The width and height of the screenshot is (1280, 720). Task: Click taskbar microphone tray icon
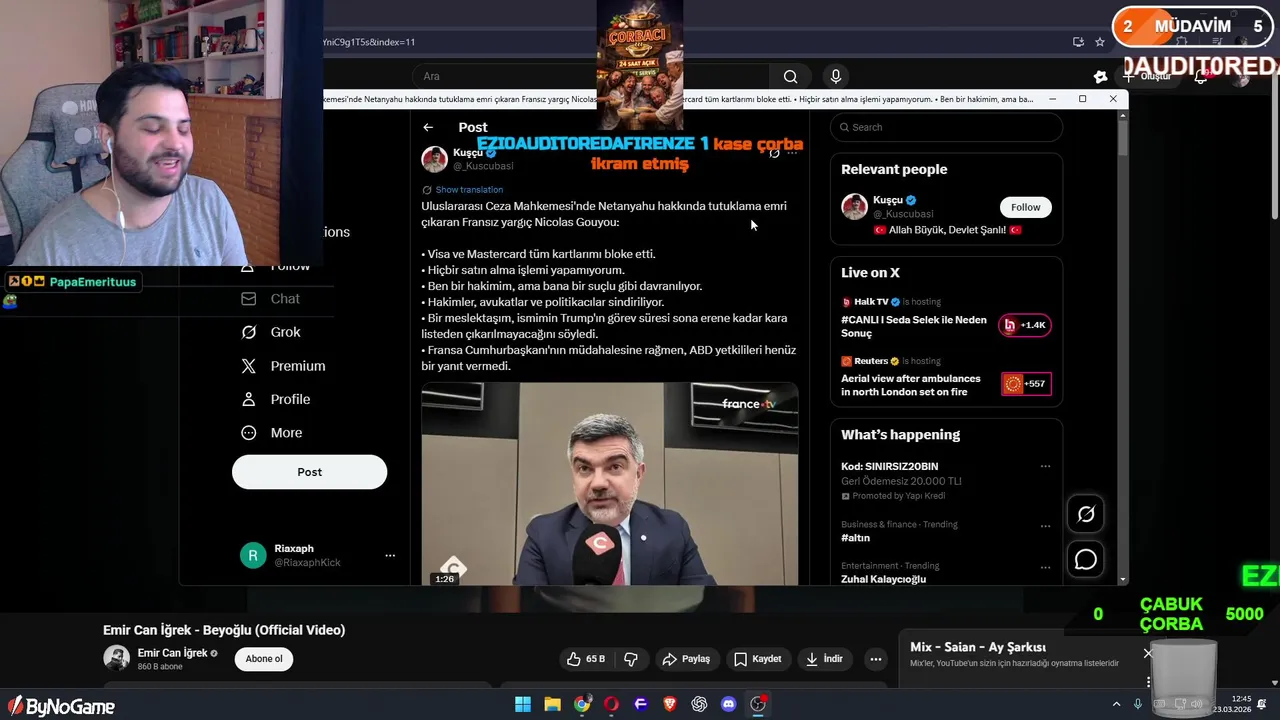tap(1138, 704)
